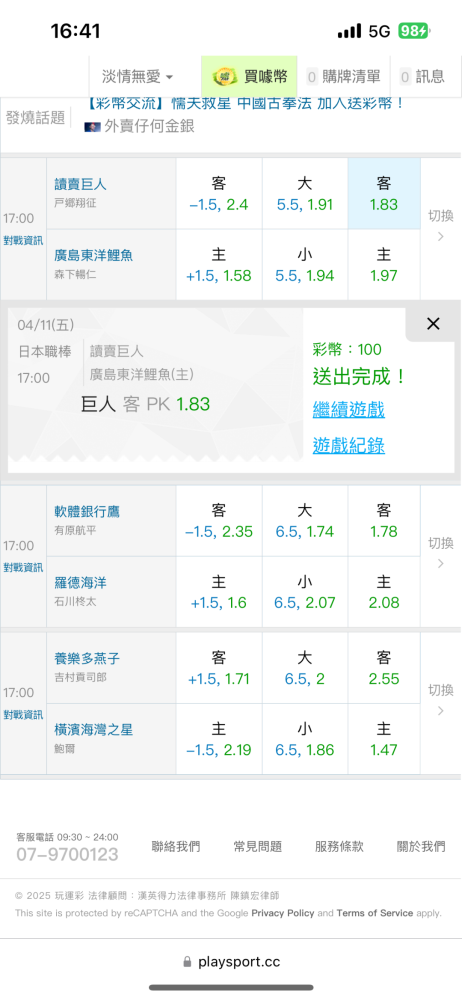Close the bet confirmation slip

pos(433,324)
